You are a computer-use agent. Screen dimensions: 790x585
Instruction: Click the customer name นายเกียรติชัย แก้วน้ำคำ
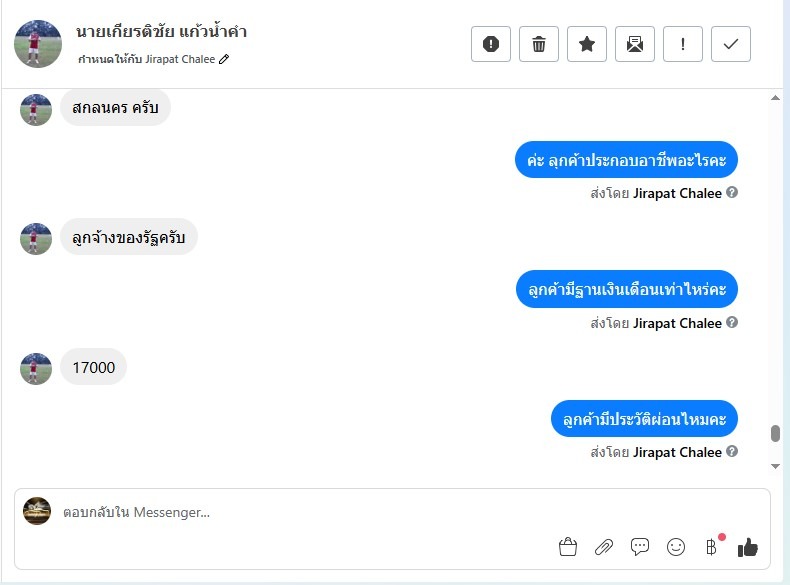(x=161, y=32)
